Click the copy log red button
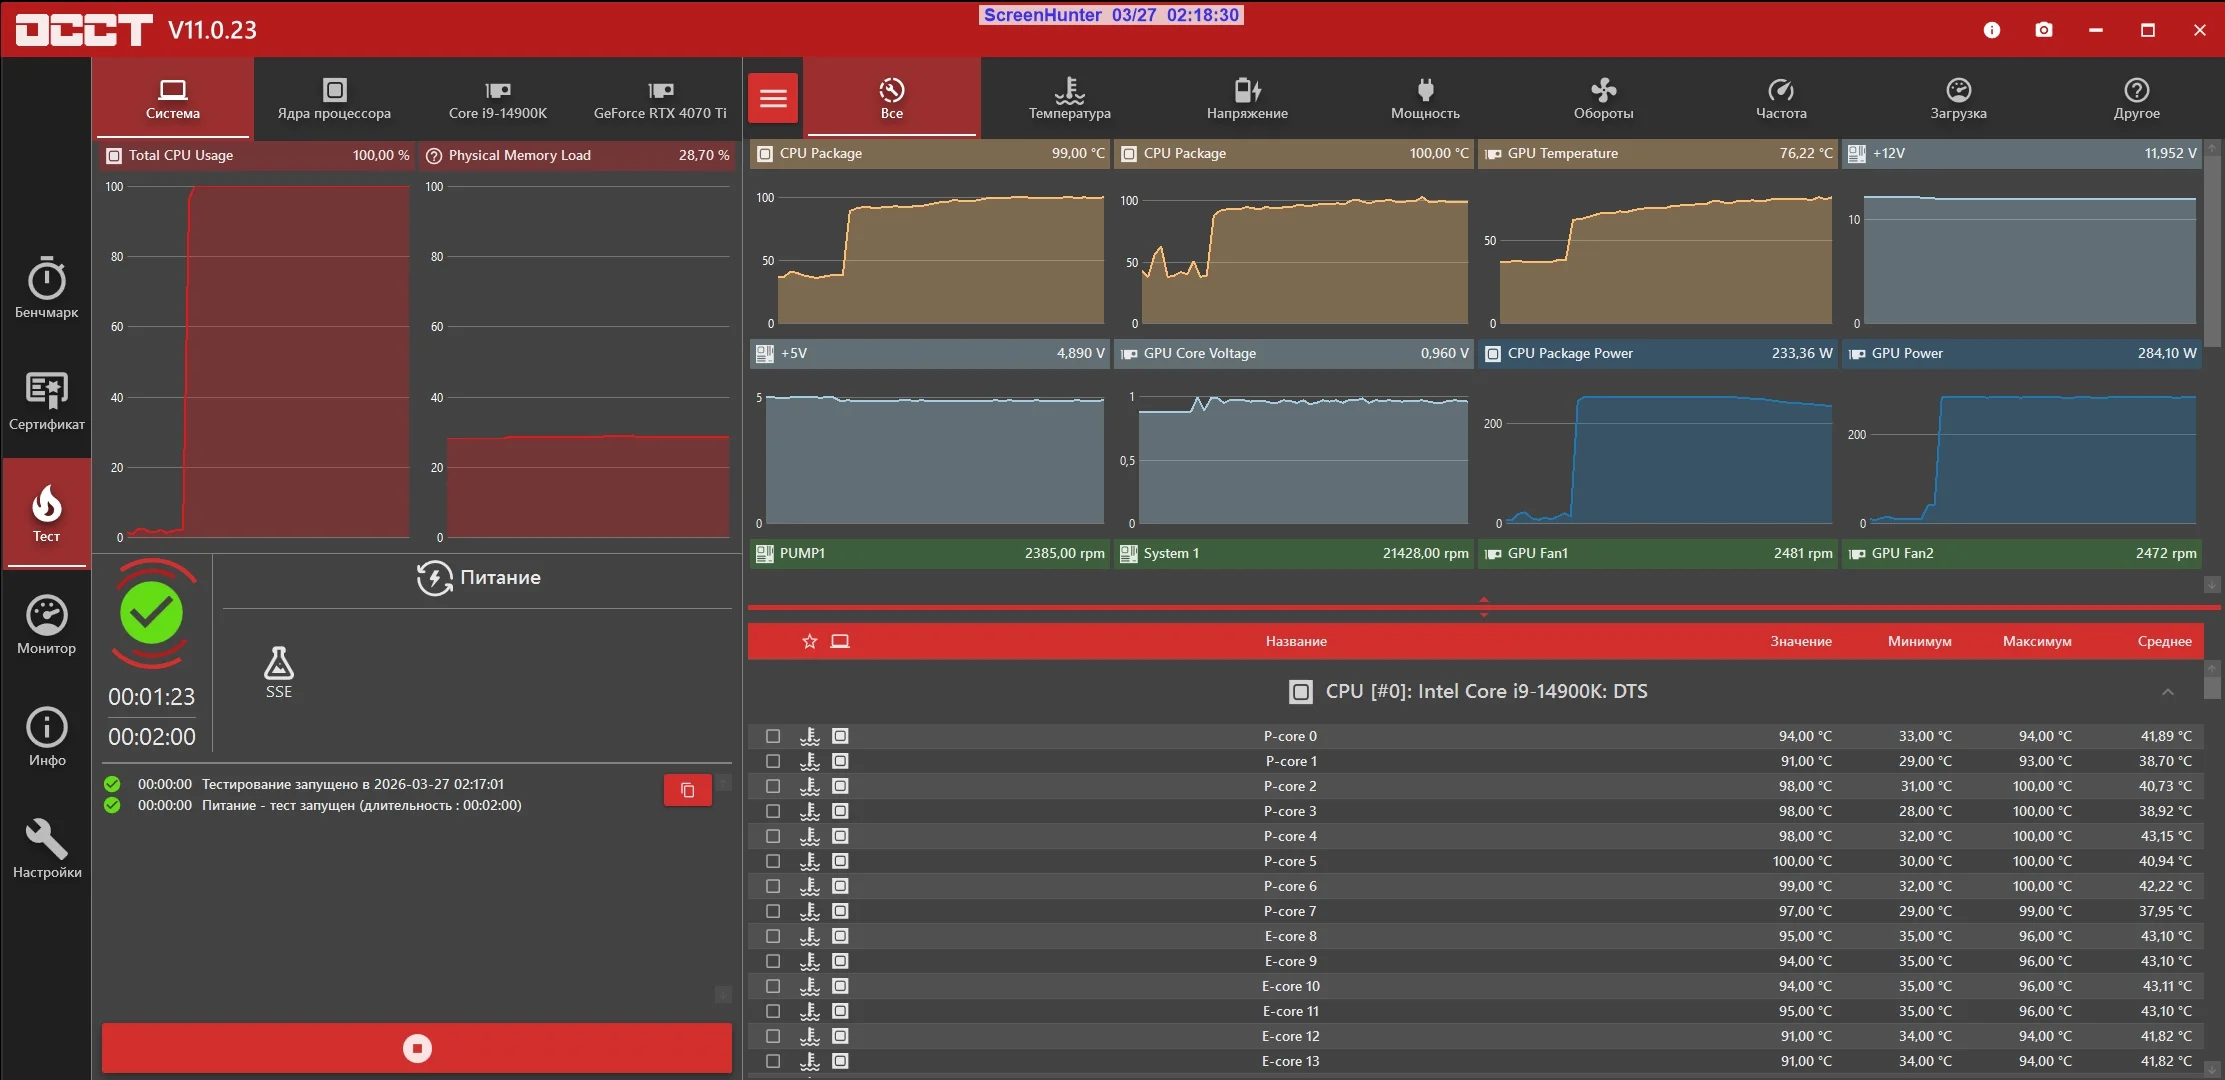This screenshot has width=2225, height=1080. [687, 790]
